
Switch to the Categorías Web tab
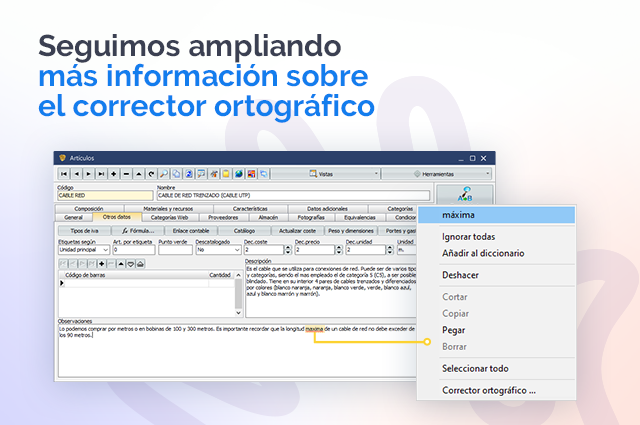(x=169, y=217)
